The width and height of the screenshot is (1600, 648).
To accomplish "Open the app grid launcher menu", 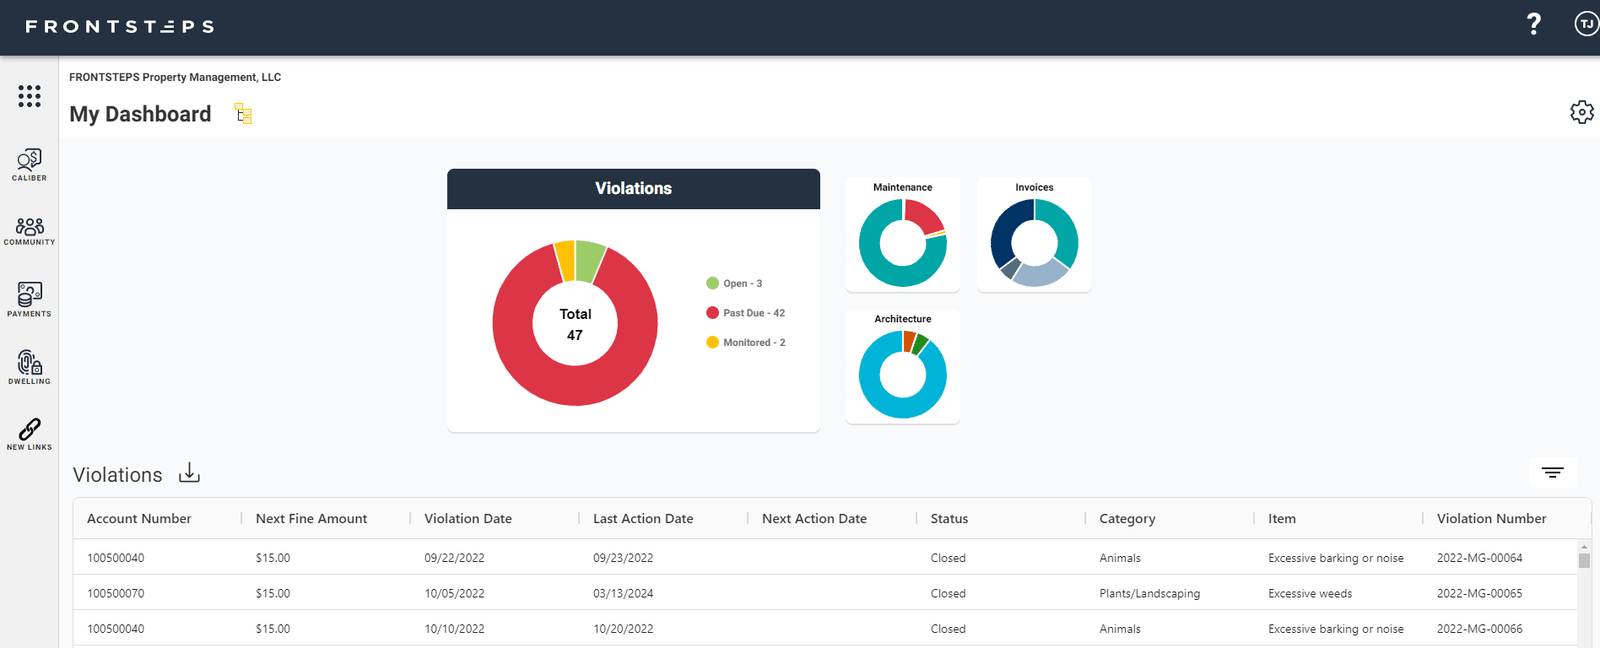I will 29,96.
